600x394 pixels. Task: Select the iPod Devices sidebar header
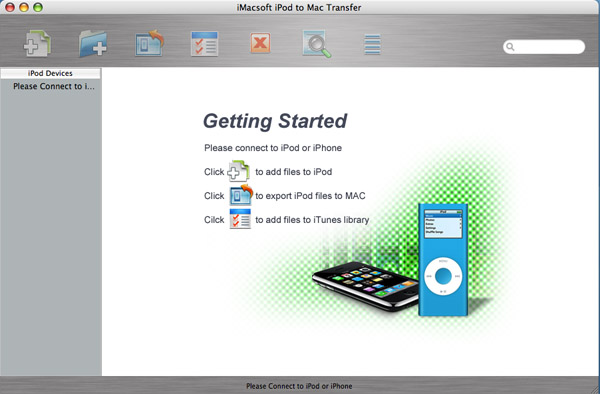click(51, 73)
